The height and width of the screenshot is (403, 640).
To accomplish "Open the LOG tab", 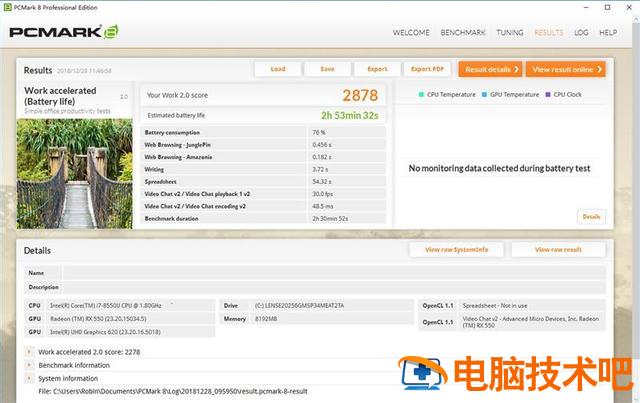I will click(581, 33).
